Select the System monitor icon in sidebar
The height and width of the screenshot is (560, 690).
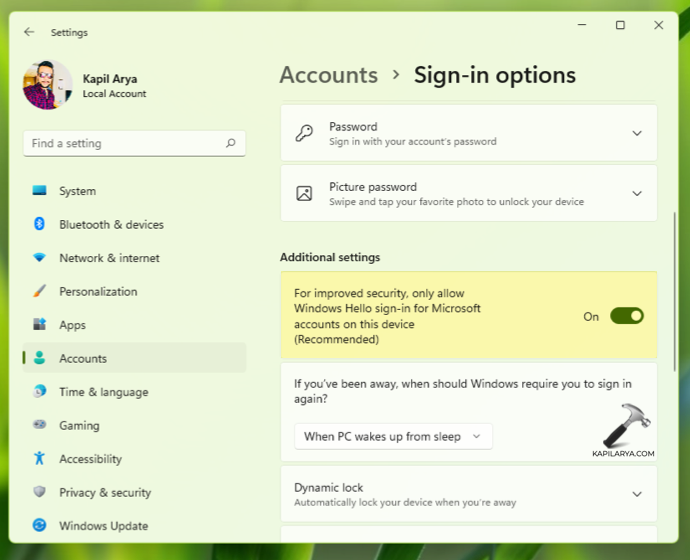39,190
